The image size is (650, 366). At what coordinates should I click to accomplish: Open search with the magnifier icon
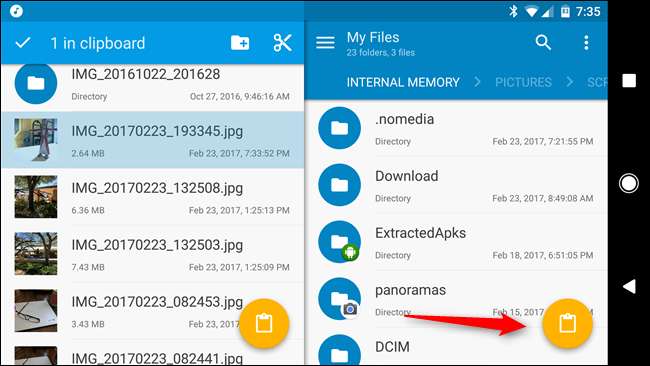543,42
